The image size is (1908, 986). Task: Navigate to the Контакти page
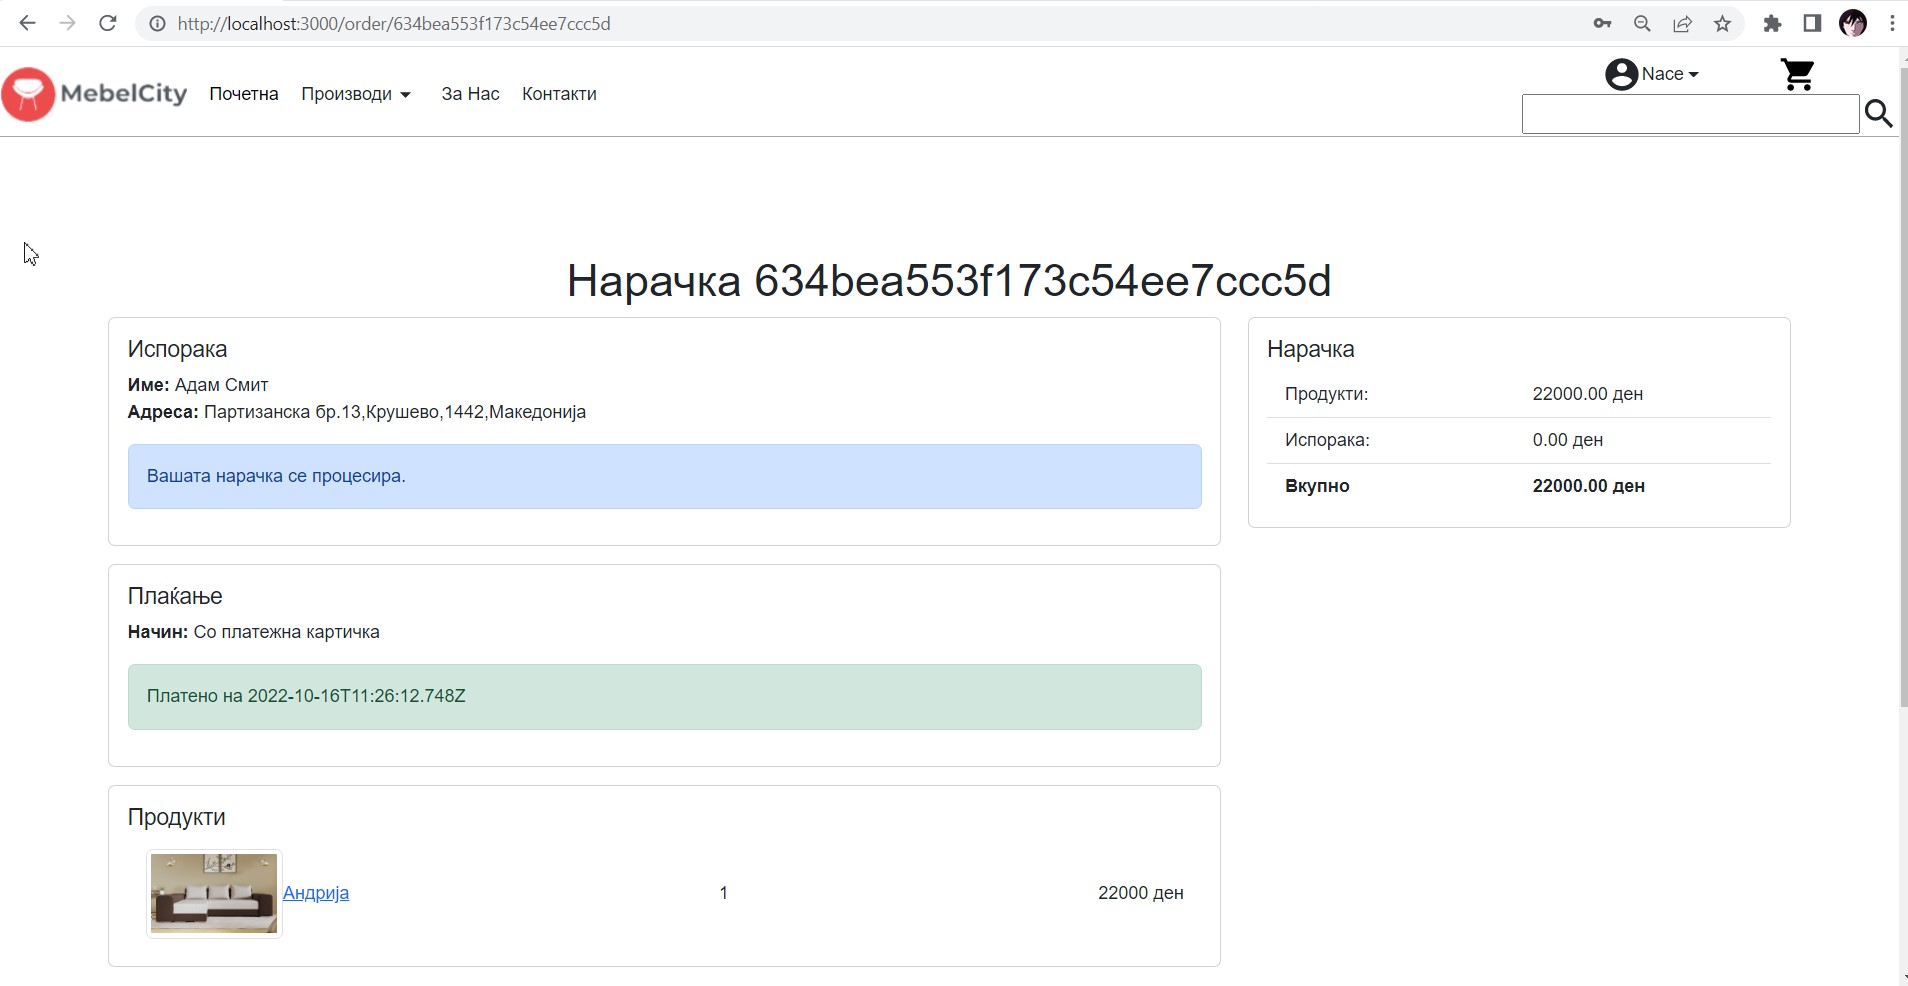[x=559, y=94]
